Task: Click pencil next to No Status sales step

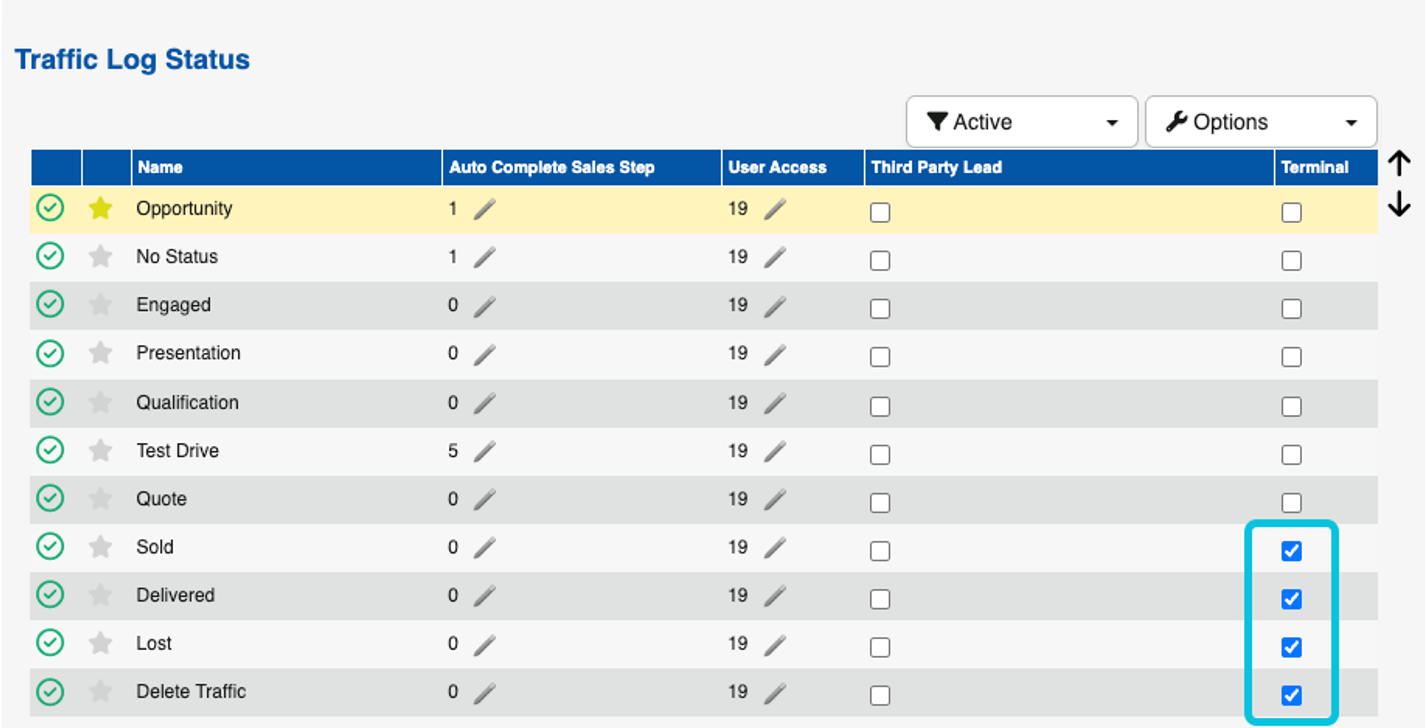Action: [484, 258]
